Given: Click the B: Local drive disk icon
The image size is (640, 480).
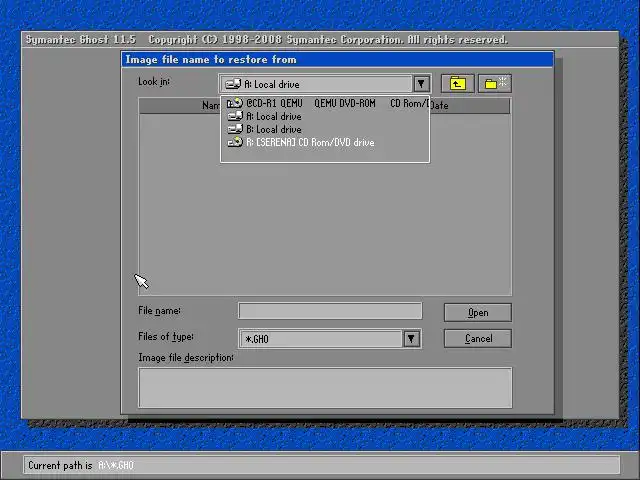Looking at the screenshot, I should point(235,129).
